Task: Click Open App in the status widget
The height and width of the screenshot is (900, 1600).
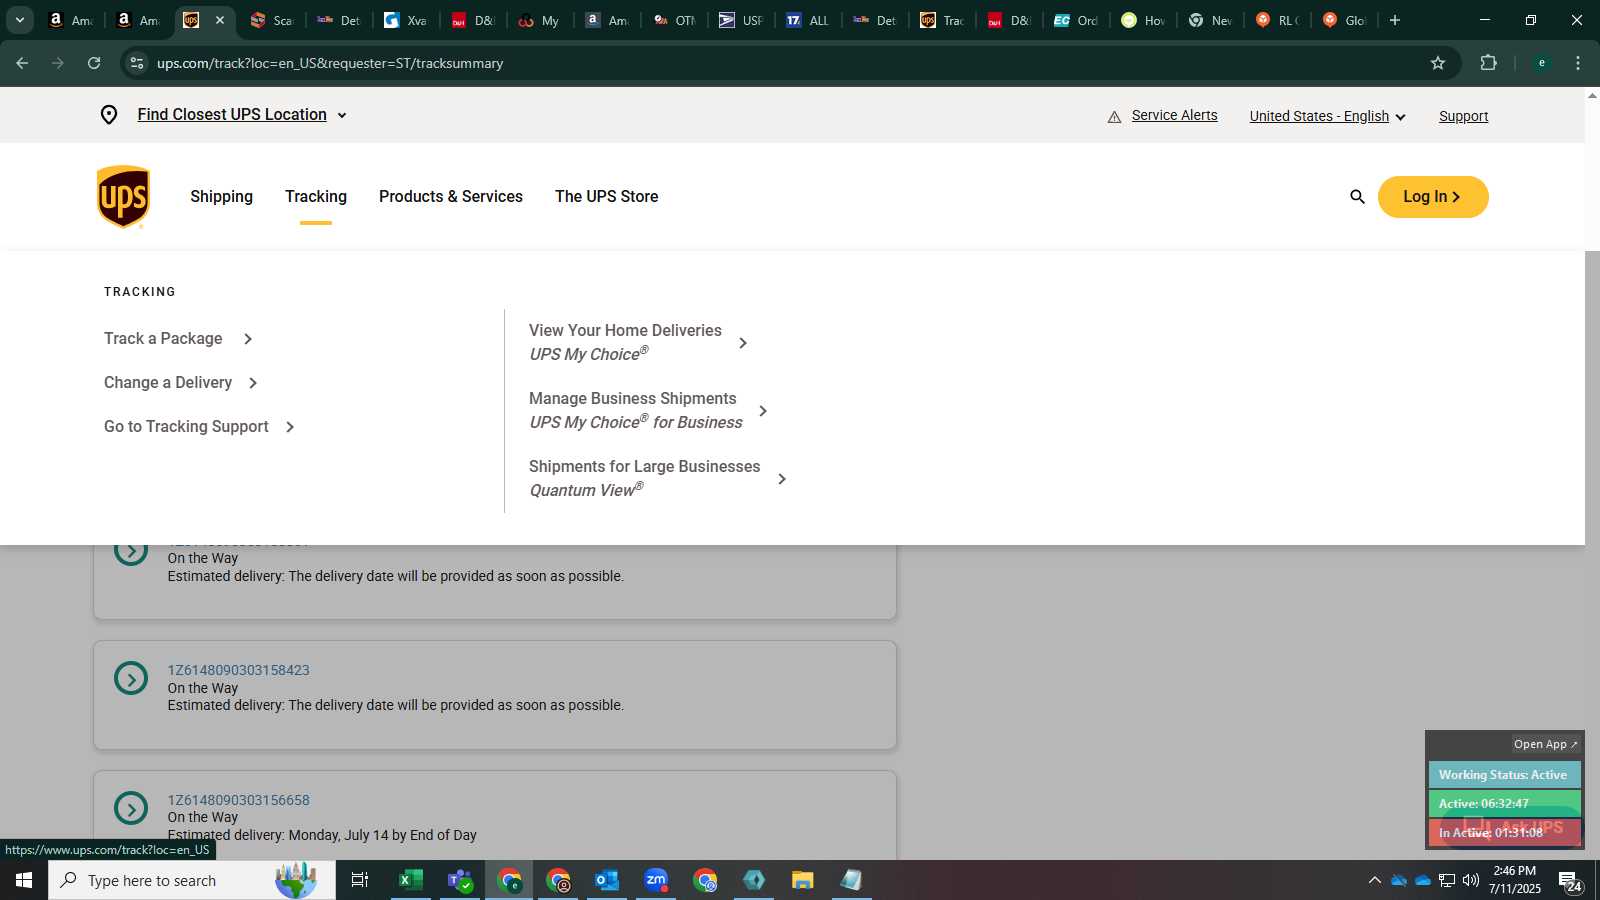Action: pos(1545,744)
